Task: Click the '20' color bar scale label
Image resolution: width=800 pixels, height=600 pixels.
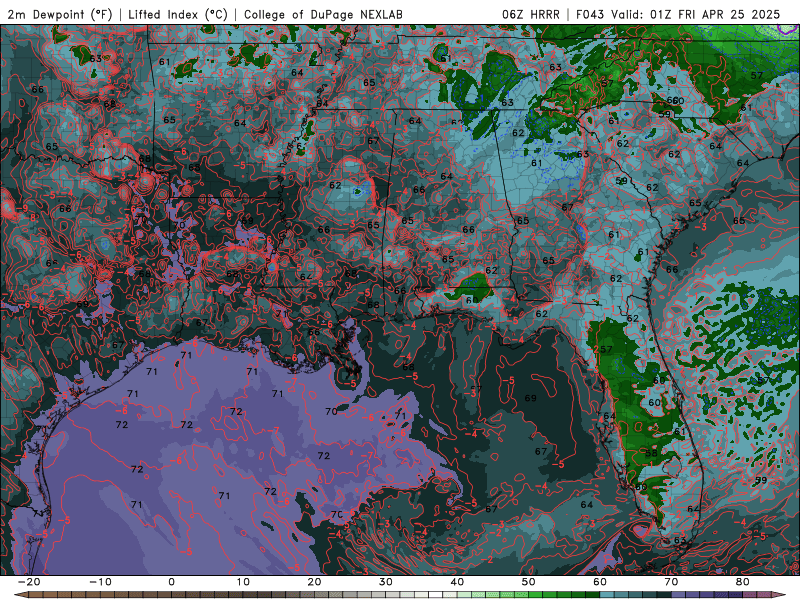Action: (314, 582)
